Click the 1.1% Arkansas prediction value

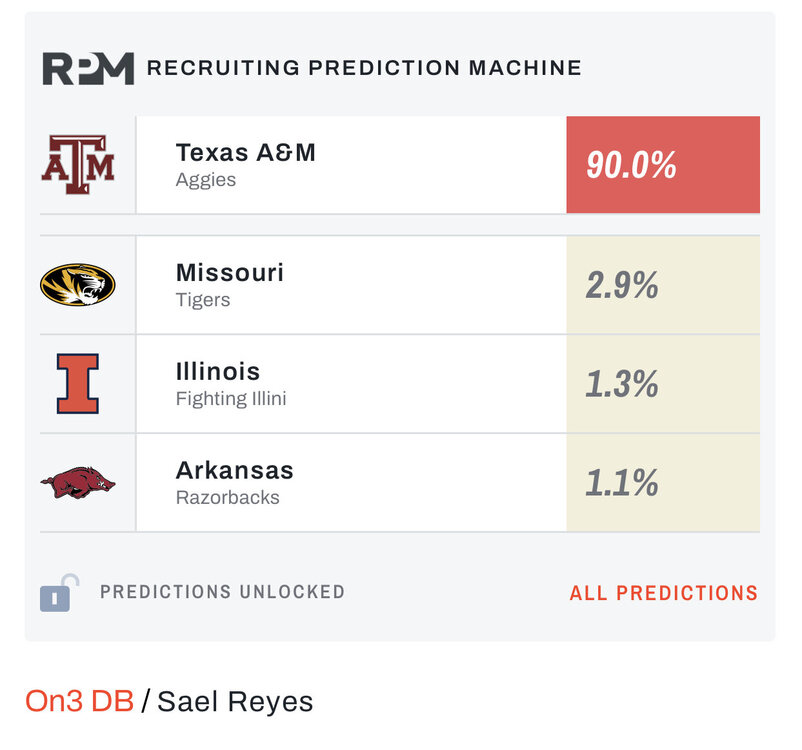[x=622, y=483]
